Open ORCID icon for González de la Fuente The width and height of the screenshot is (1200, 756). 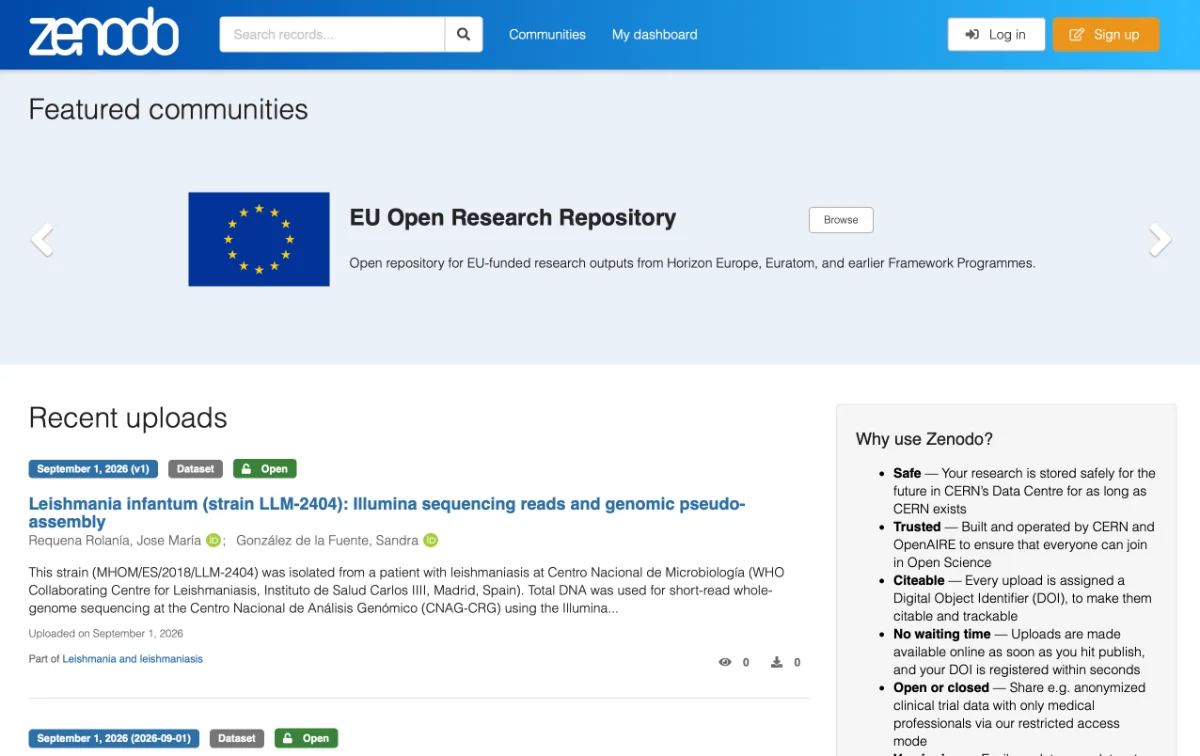[431, 540]
